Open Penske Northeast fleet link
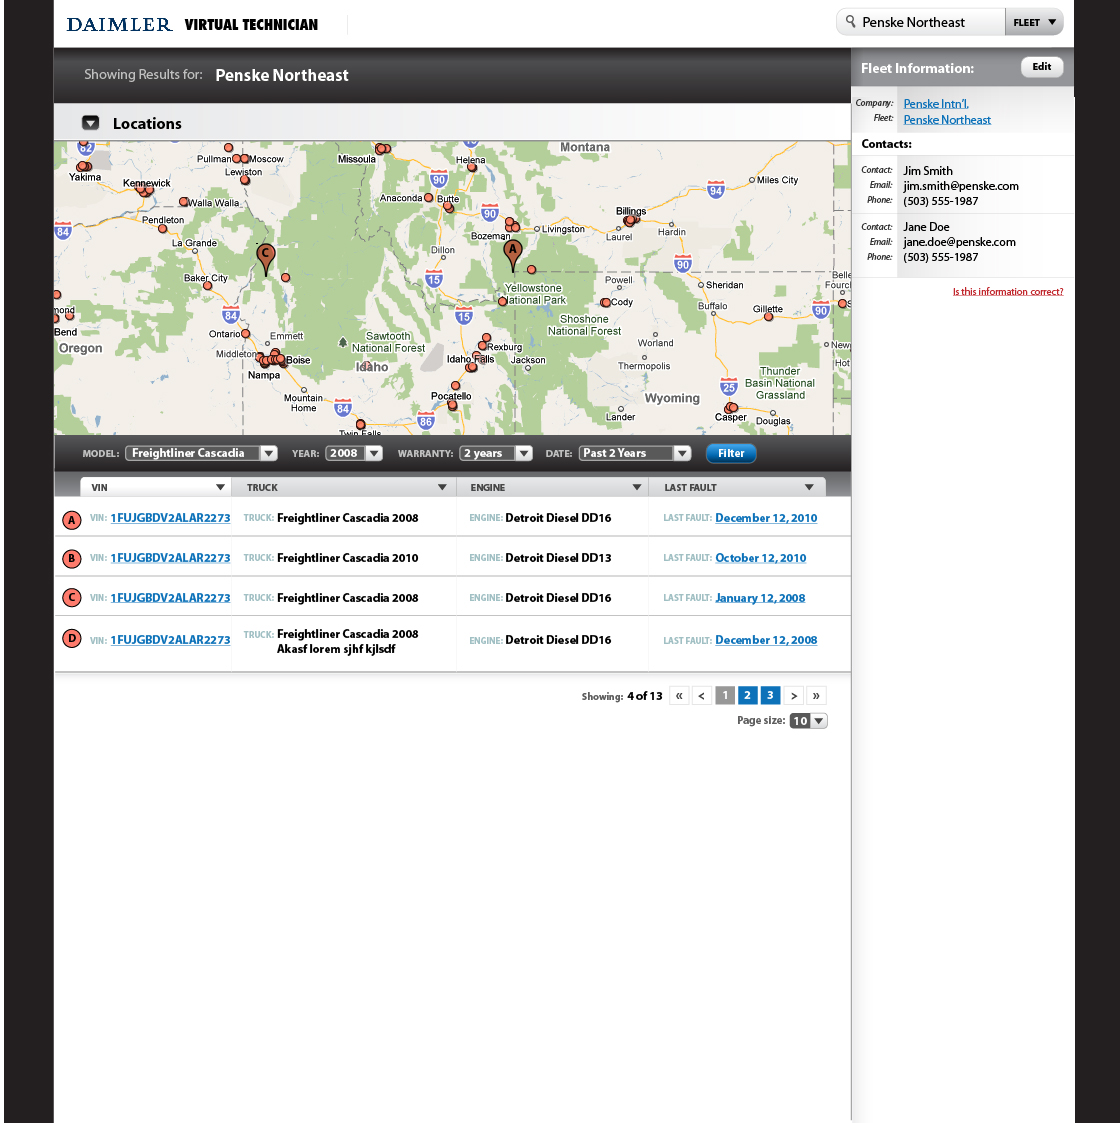The height and width of the screenshot is (1123, 1120). pos(947,120)
